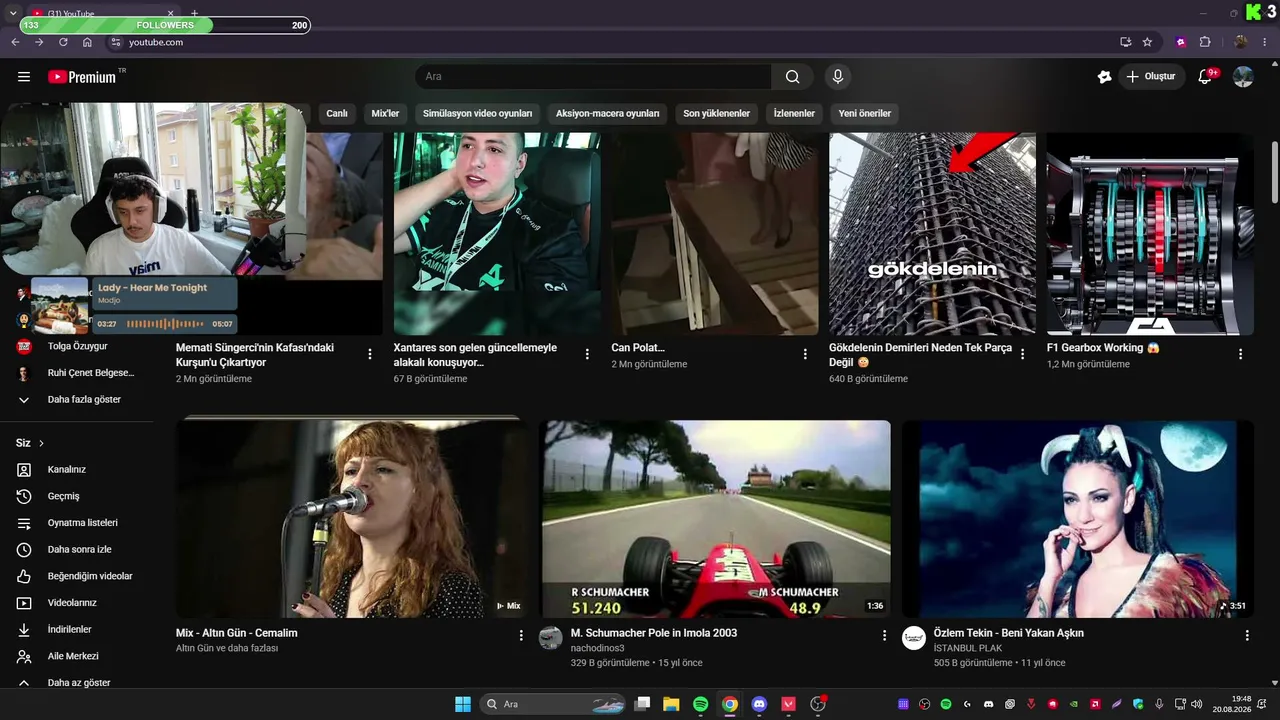The height and width of the screenshot is (720, 1280).
Task: Expand the Siz section chevron
Action: tap(41, 443)
